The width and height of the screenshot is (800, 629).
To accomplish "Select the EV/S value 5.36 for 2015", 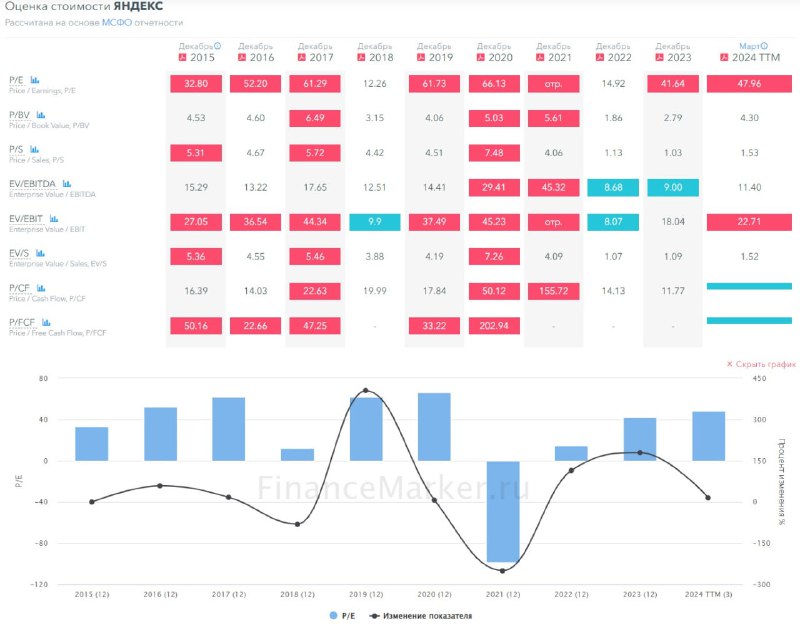I will 196,257.
